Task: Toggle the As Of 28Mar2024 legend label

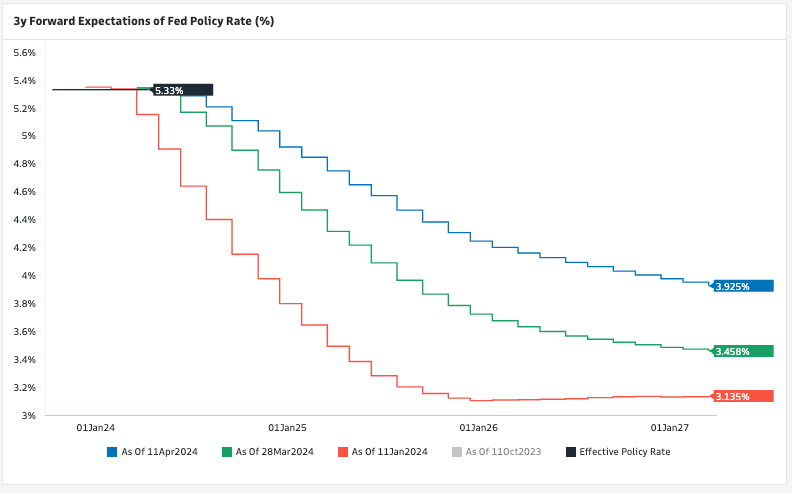Action: click(274, 452)
